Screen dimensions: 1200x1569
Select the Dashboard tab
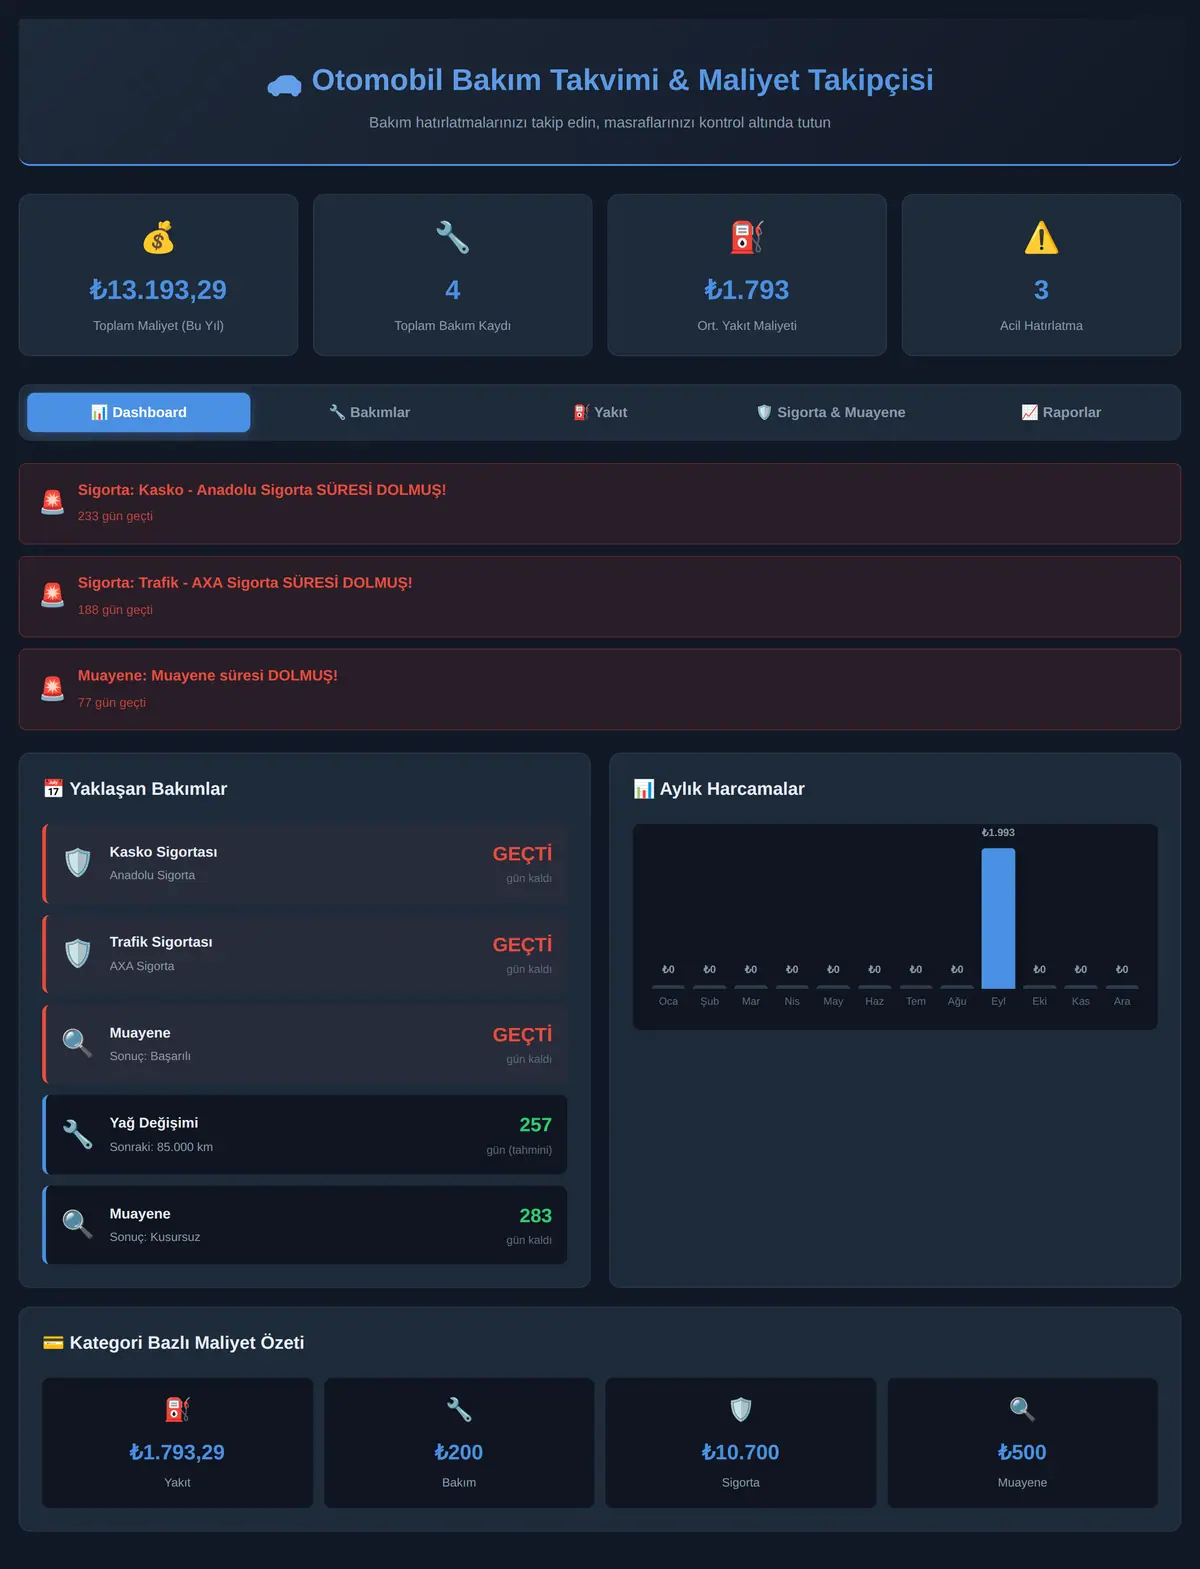tap(139, 412)
